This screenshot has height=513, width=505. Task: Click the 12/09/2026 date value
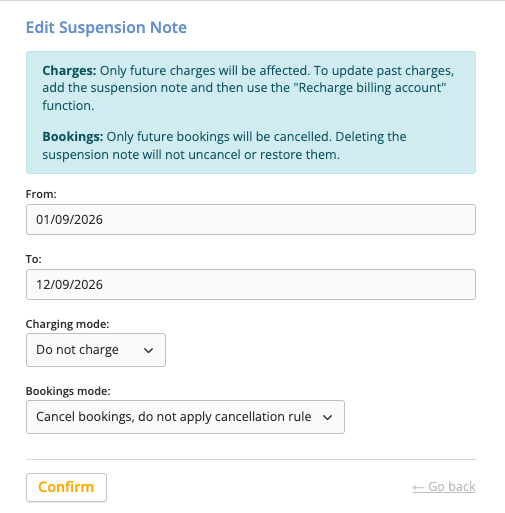tap(69, 285)
